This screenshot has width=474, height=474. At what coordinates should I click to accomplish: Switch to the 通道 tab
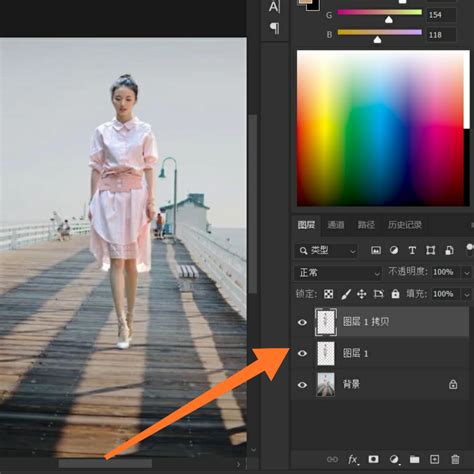[x=336, y=225]
